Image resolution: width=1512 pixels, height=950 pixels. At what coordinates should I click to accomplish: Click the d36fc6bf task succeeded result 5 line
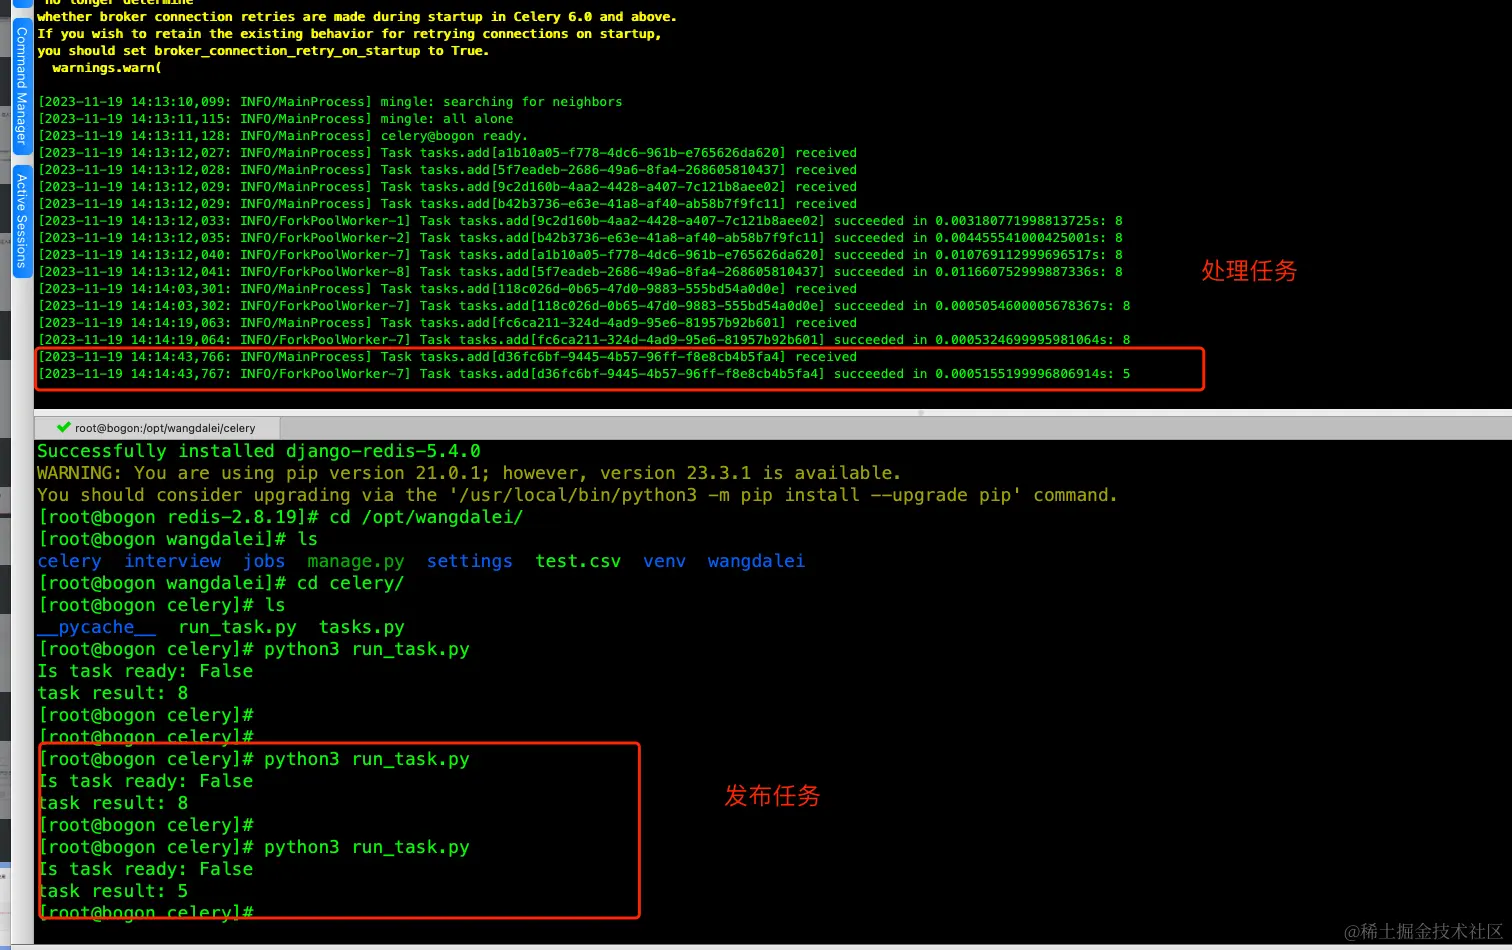pyautogui.click(x=584, y=374)
